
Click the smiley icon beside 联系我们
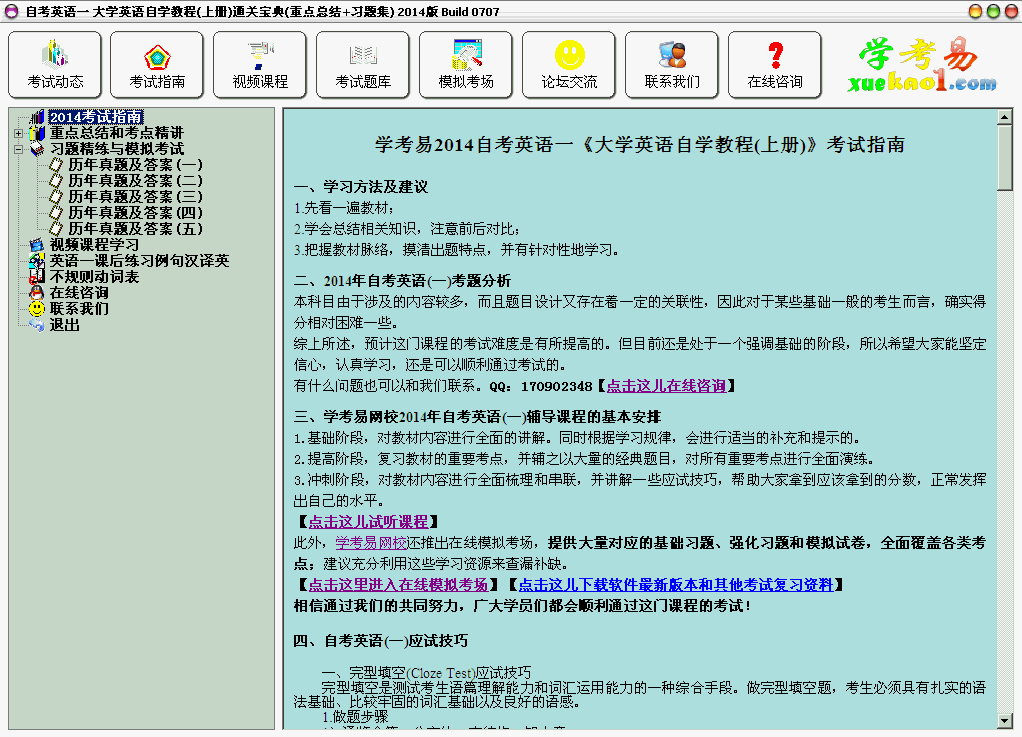click(x=37, y=309)
